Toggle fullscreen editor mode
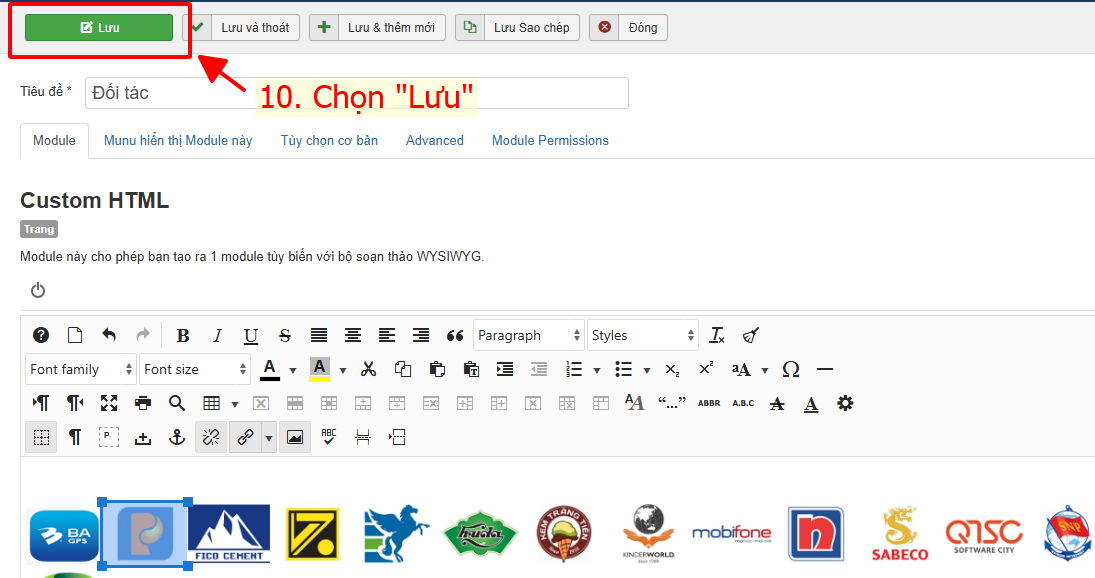1095x578 pixels. click(x=109, y=403)
